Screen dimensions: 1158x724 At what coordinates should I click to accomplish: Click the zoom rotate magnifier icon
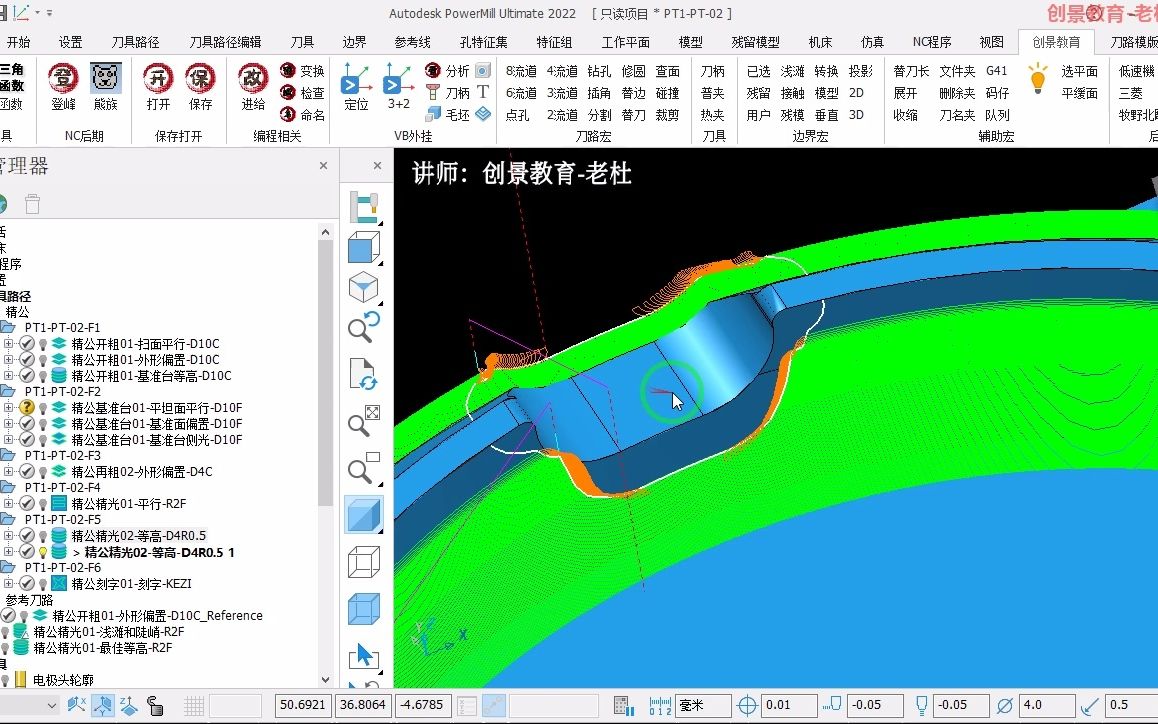pos(363,327)
